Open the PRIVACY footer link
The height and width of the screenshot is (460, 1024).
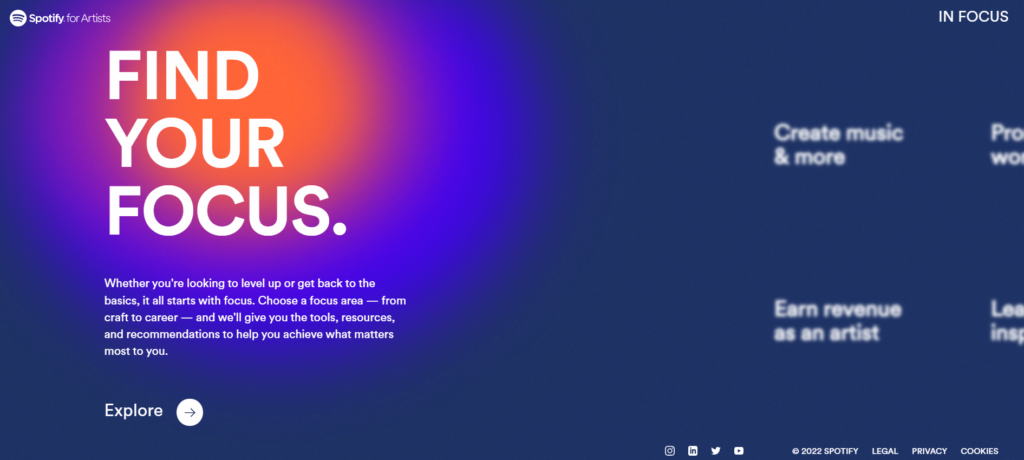point(929,452)
